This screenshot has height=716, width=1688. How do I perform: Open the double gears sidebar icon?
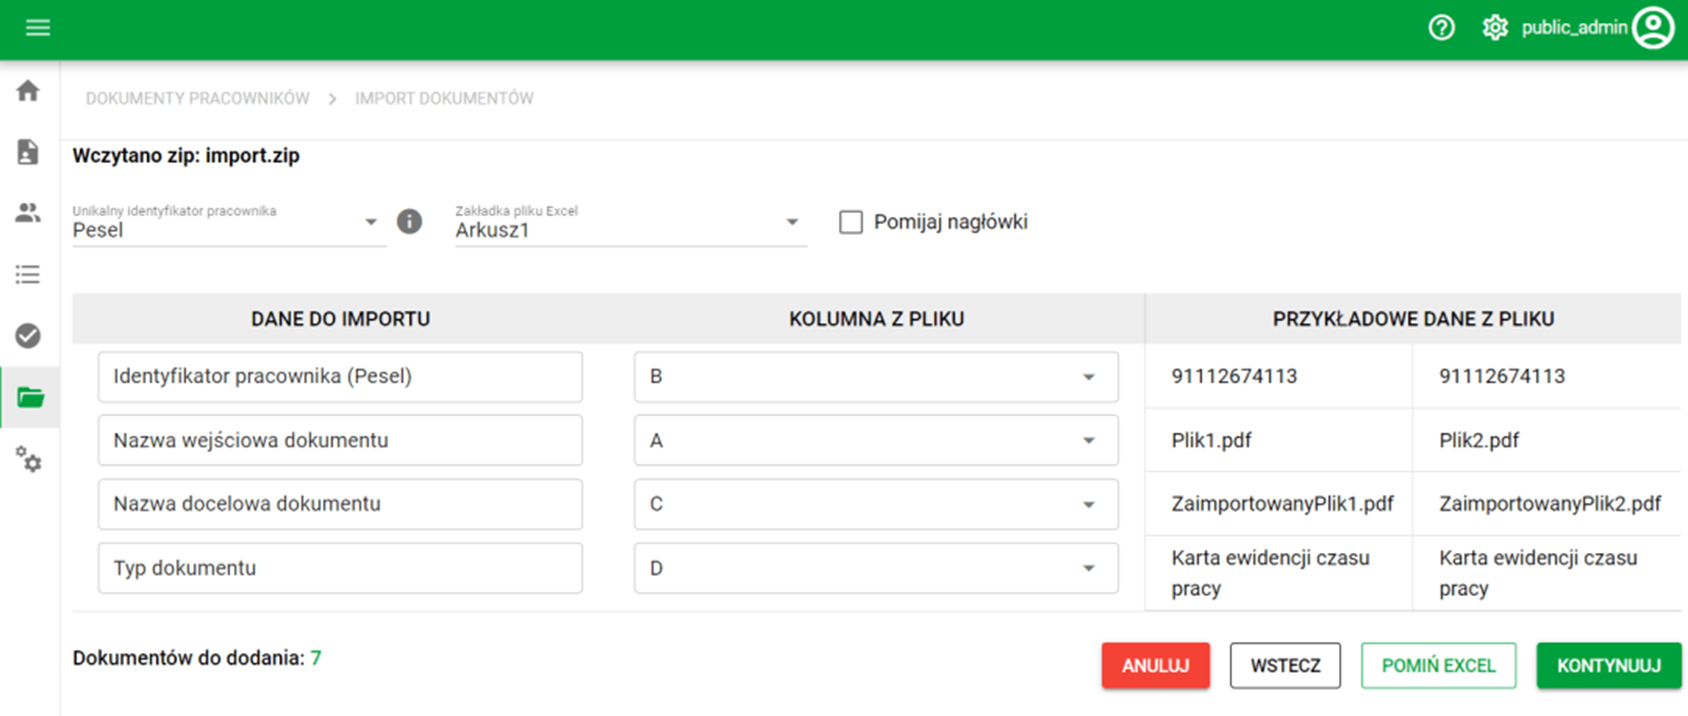tap(29, 460)
